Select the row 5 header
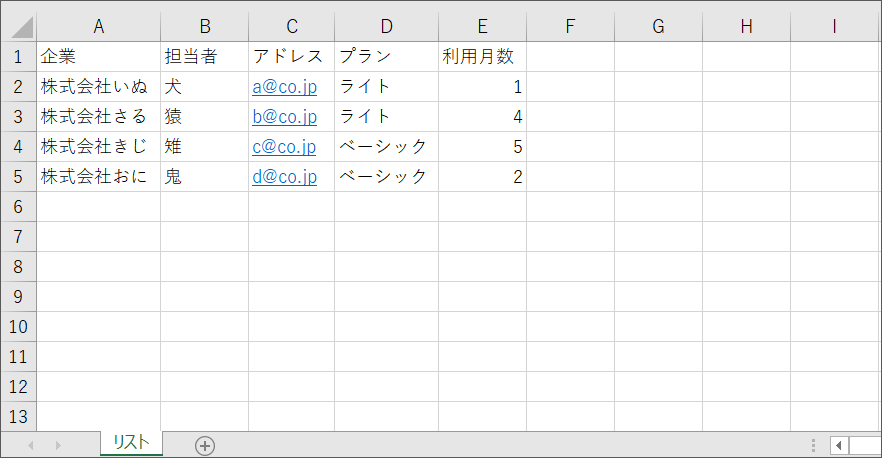The image size is (882, 458). point(18,177)
